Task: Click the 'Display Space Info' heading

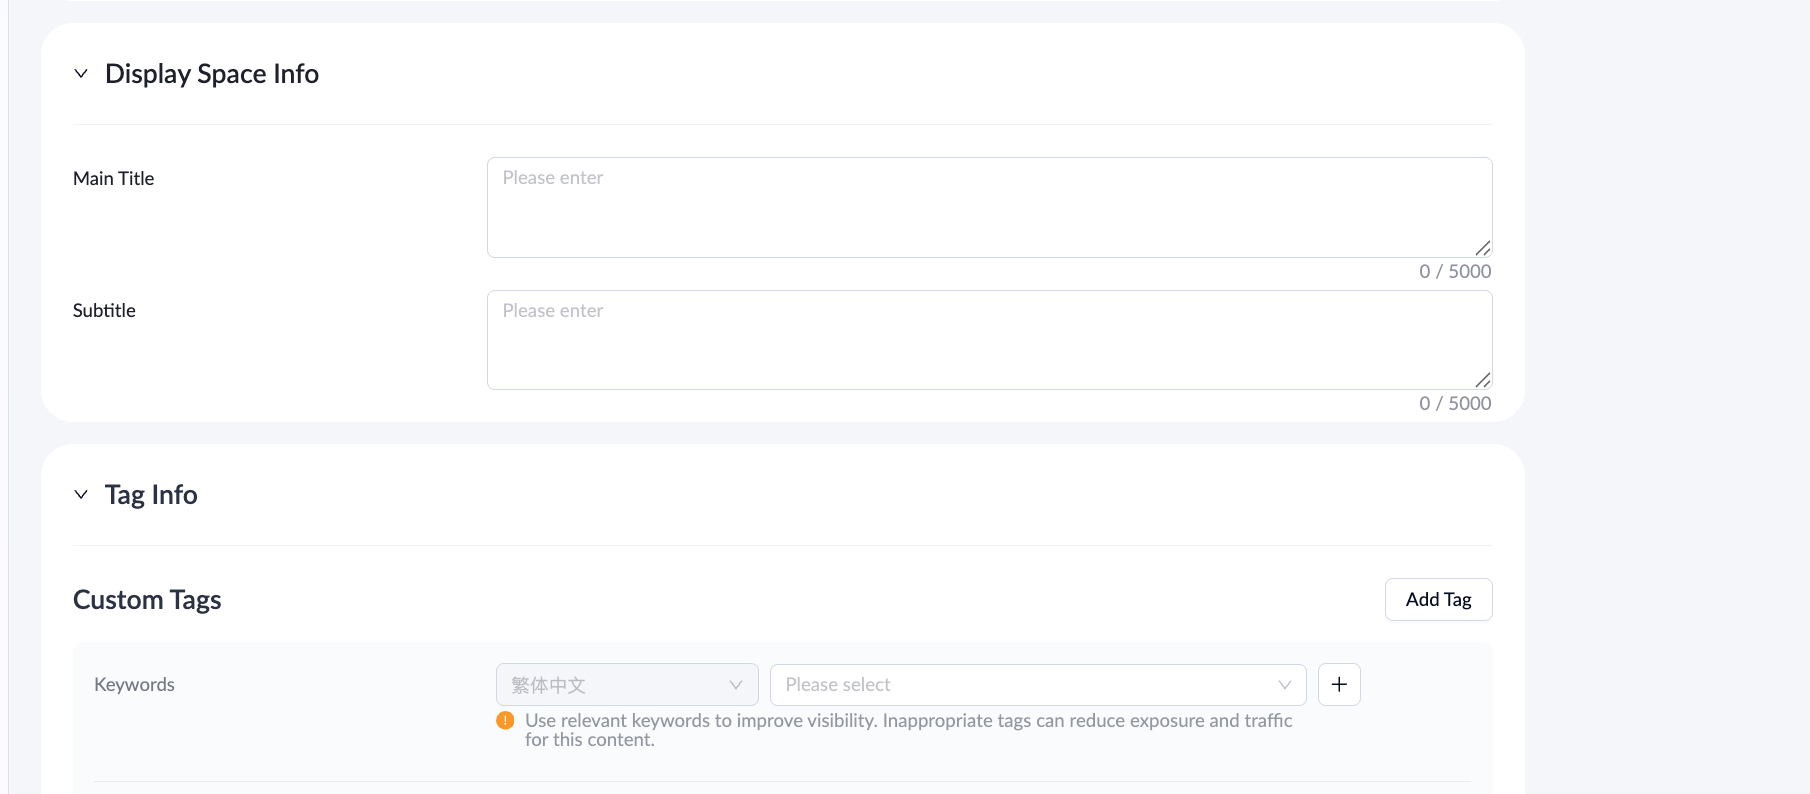Action: pos(212,74)
